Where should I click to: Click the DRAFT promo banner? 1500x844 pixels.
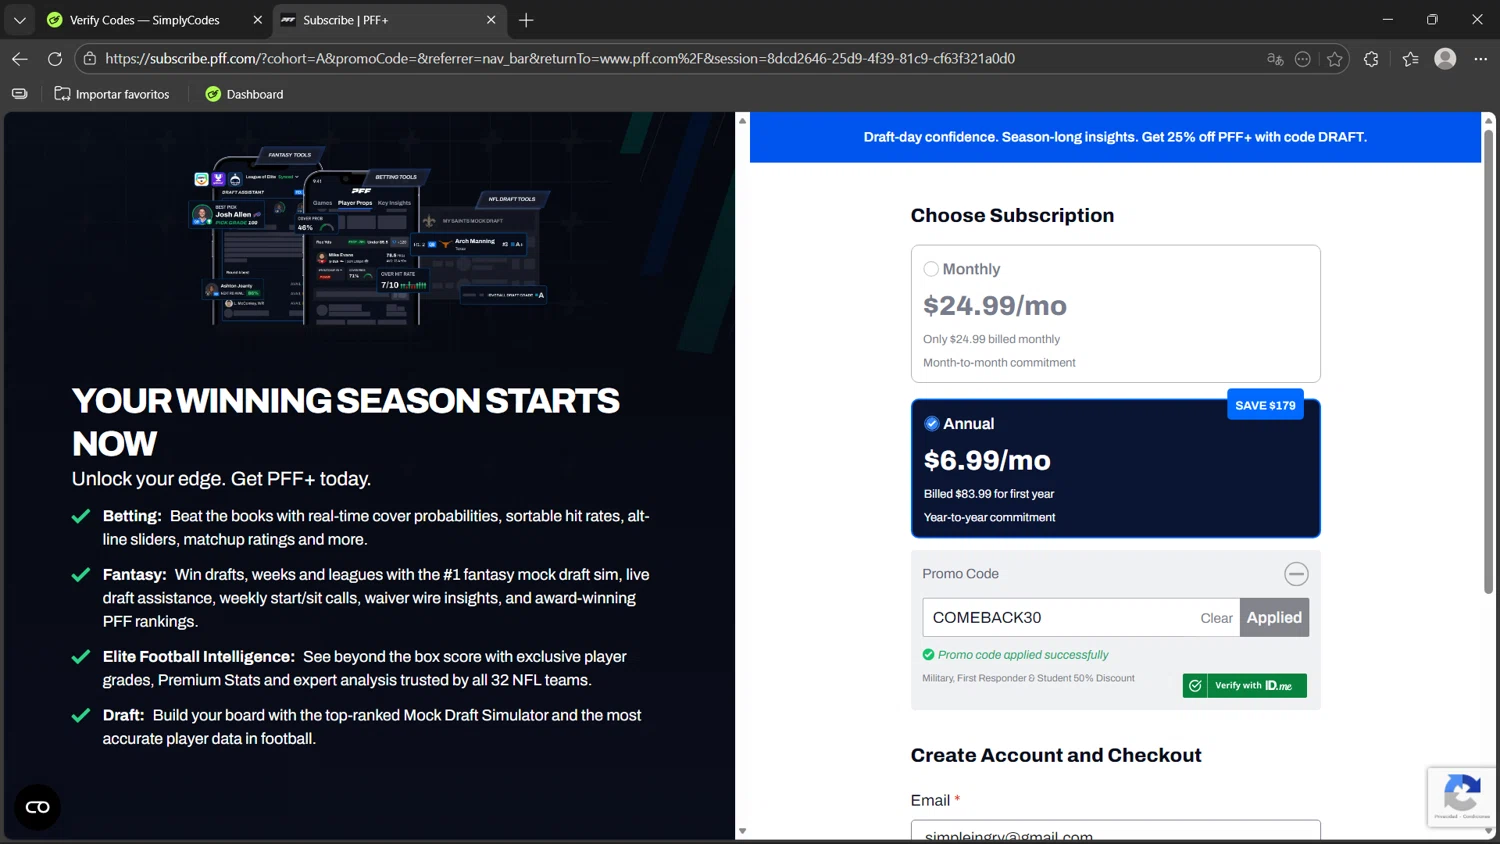click(x=1115, y=137)
